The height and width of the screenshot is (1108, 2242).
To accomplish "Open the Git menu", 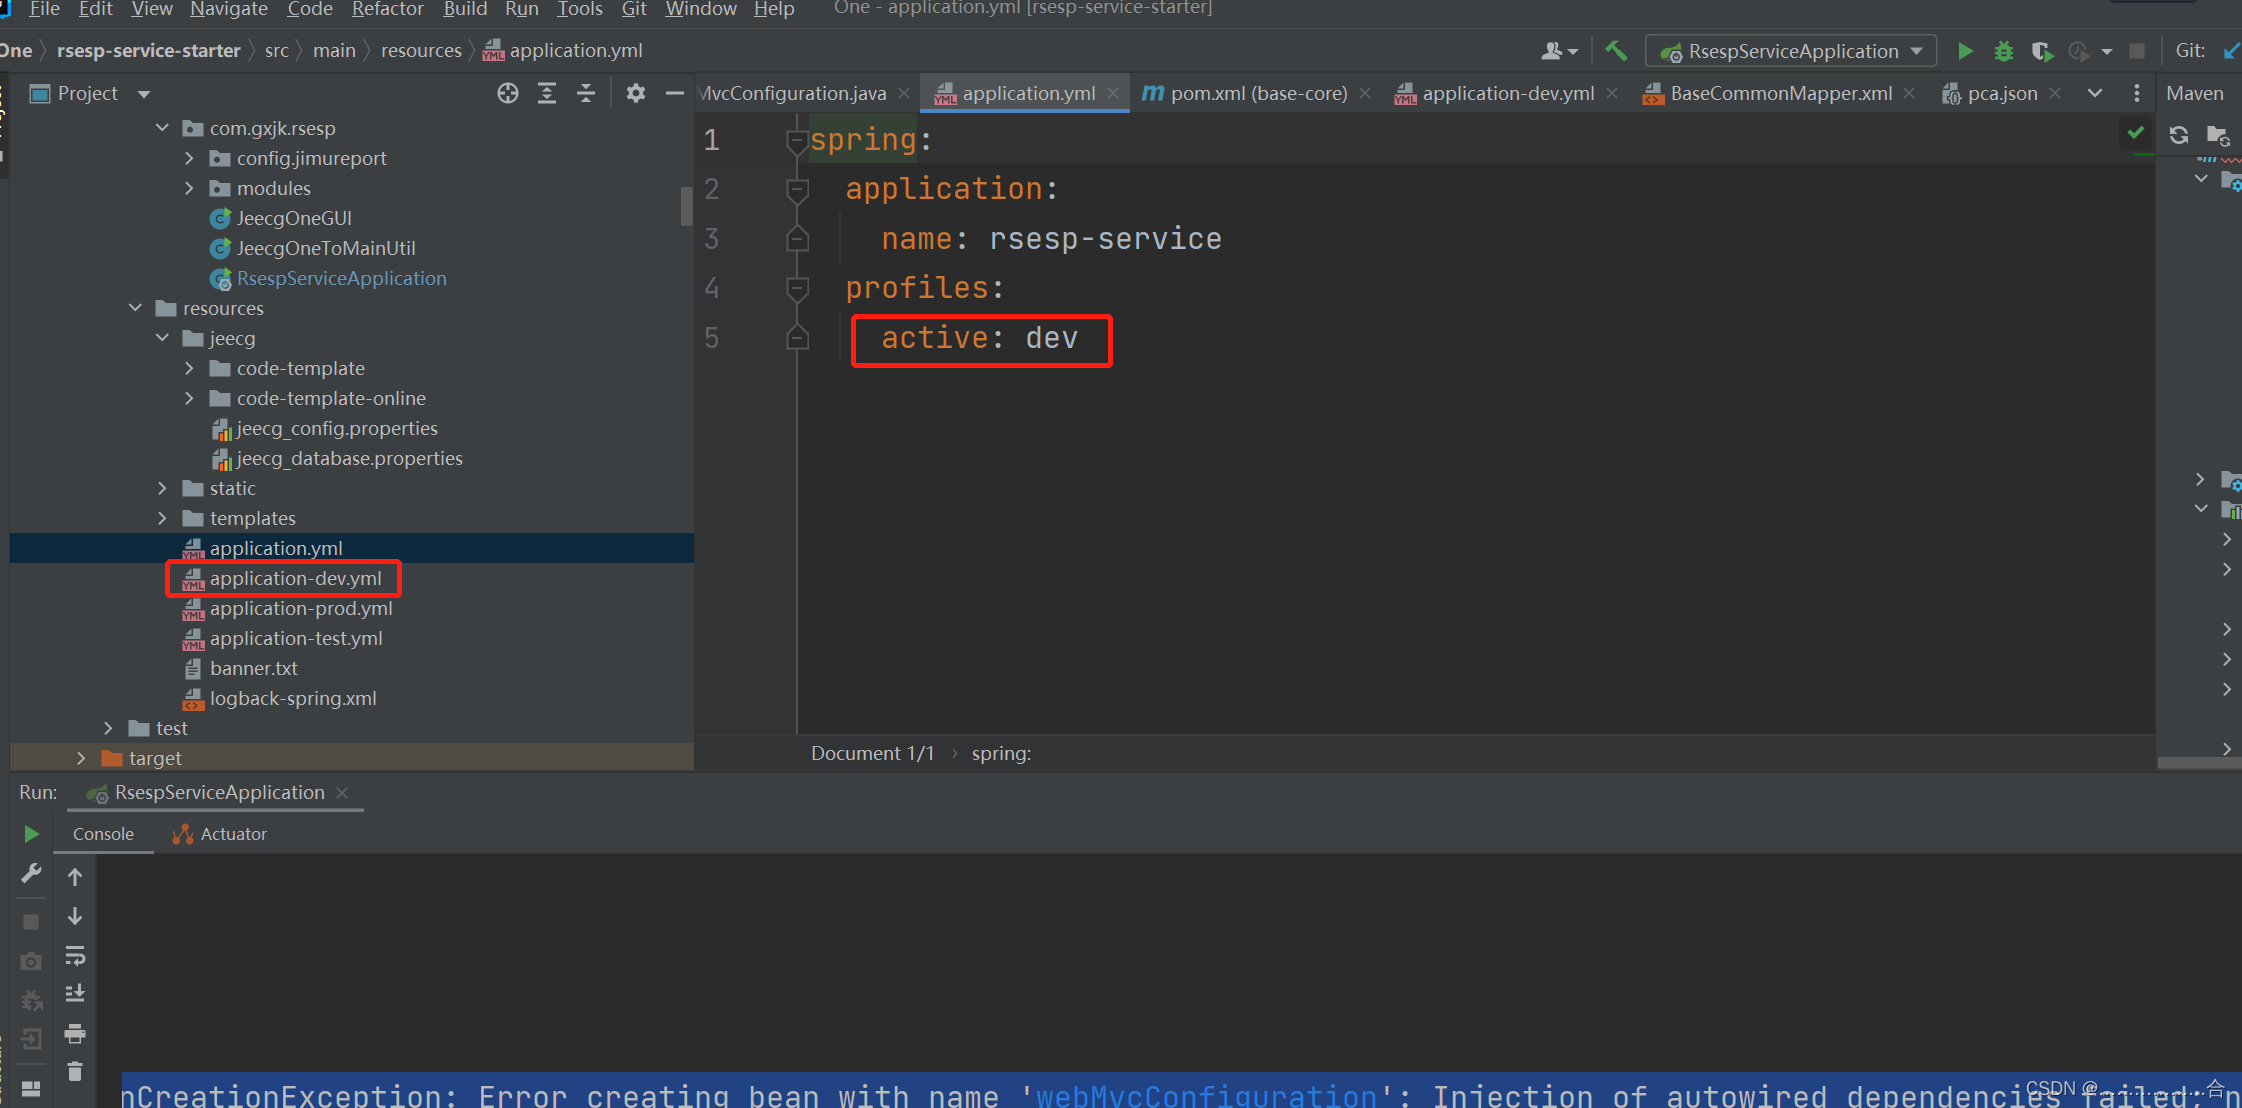I will click(634, 9).
